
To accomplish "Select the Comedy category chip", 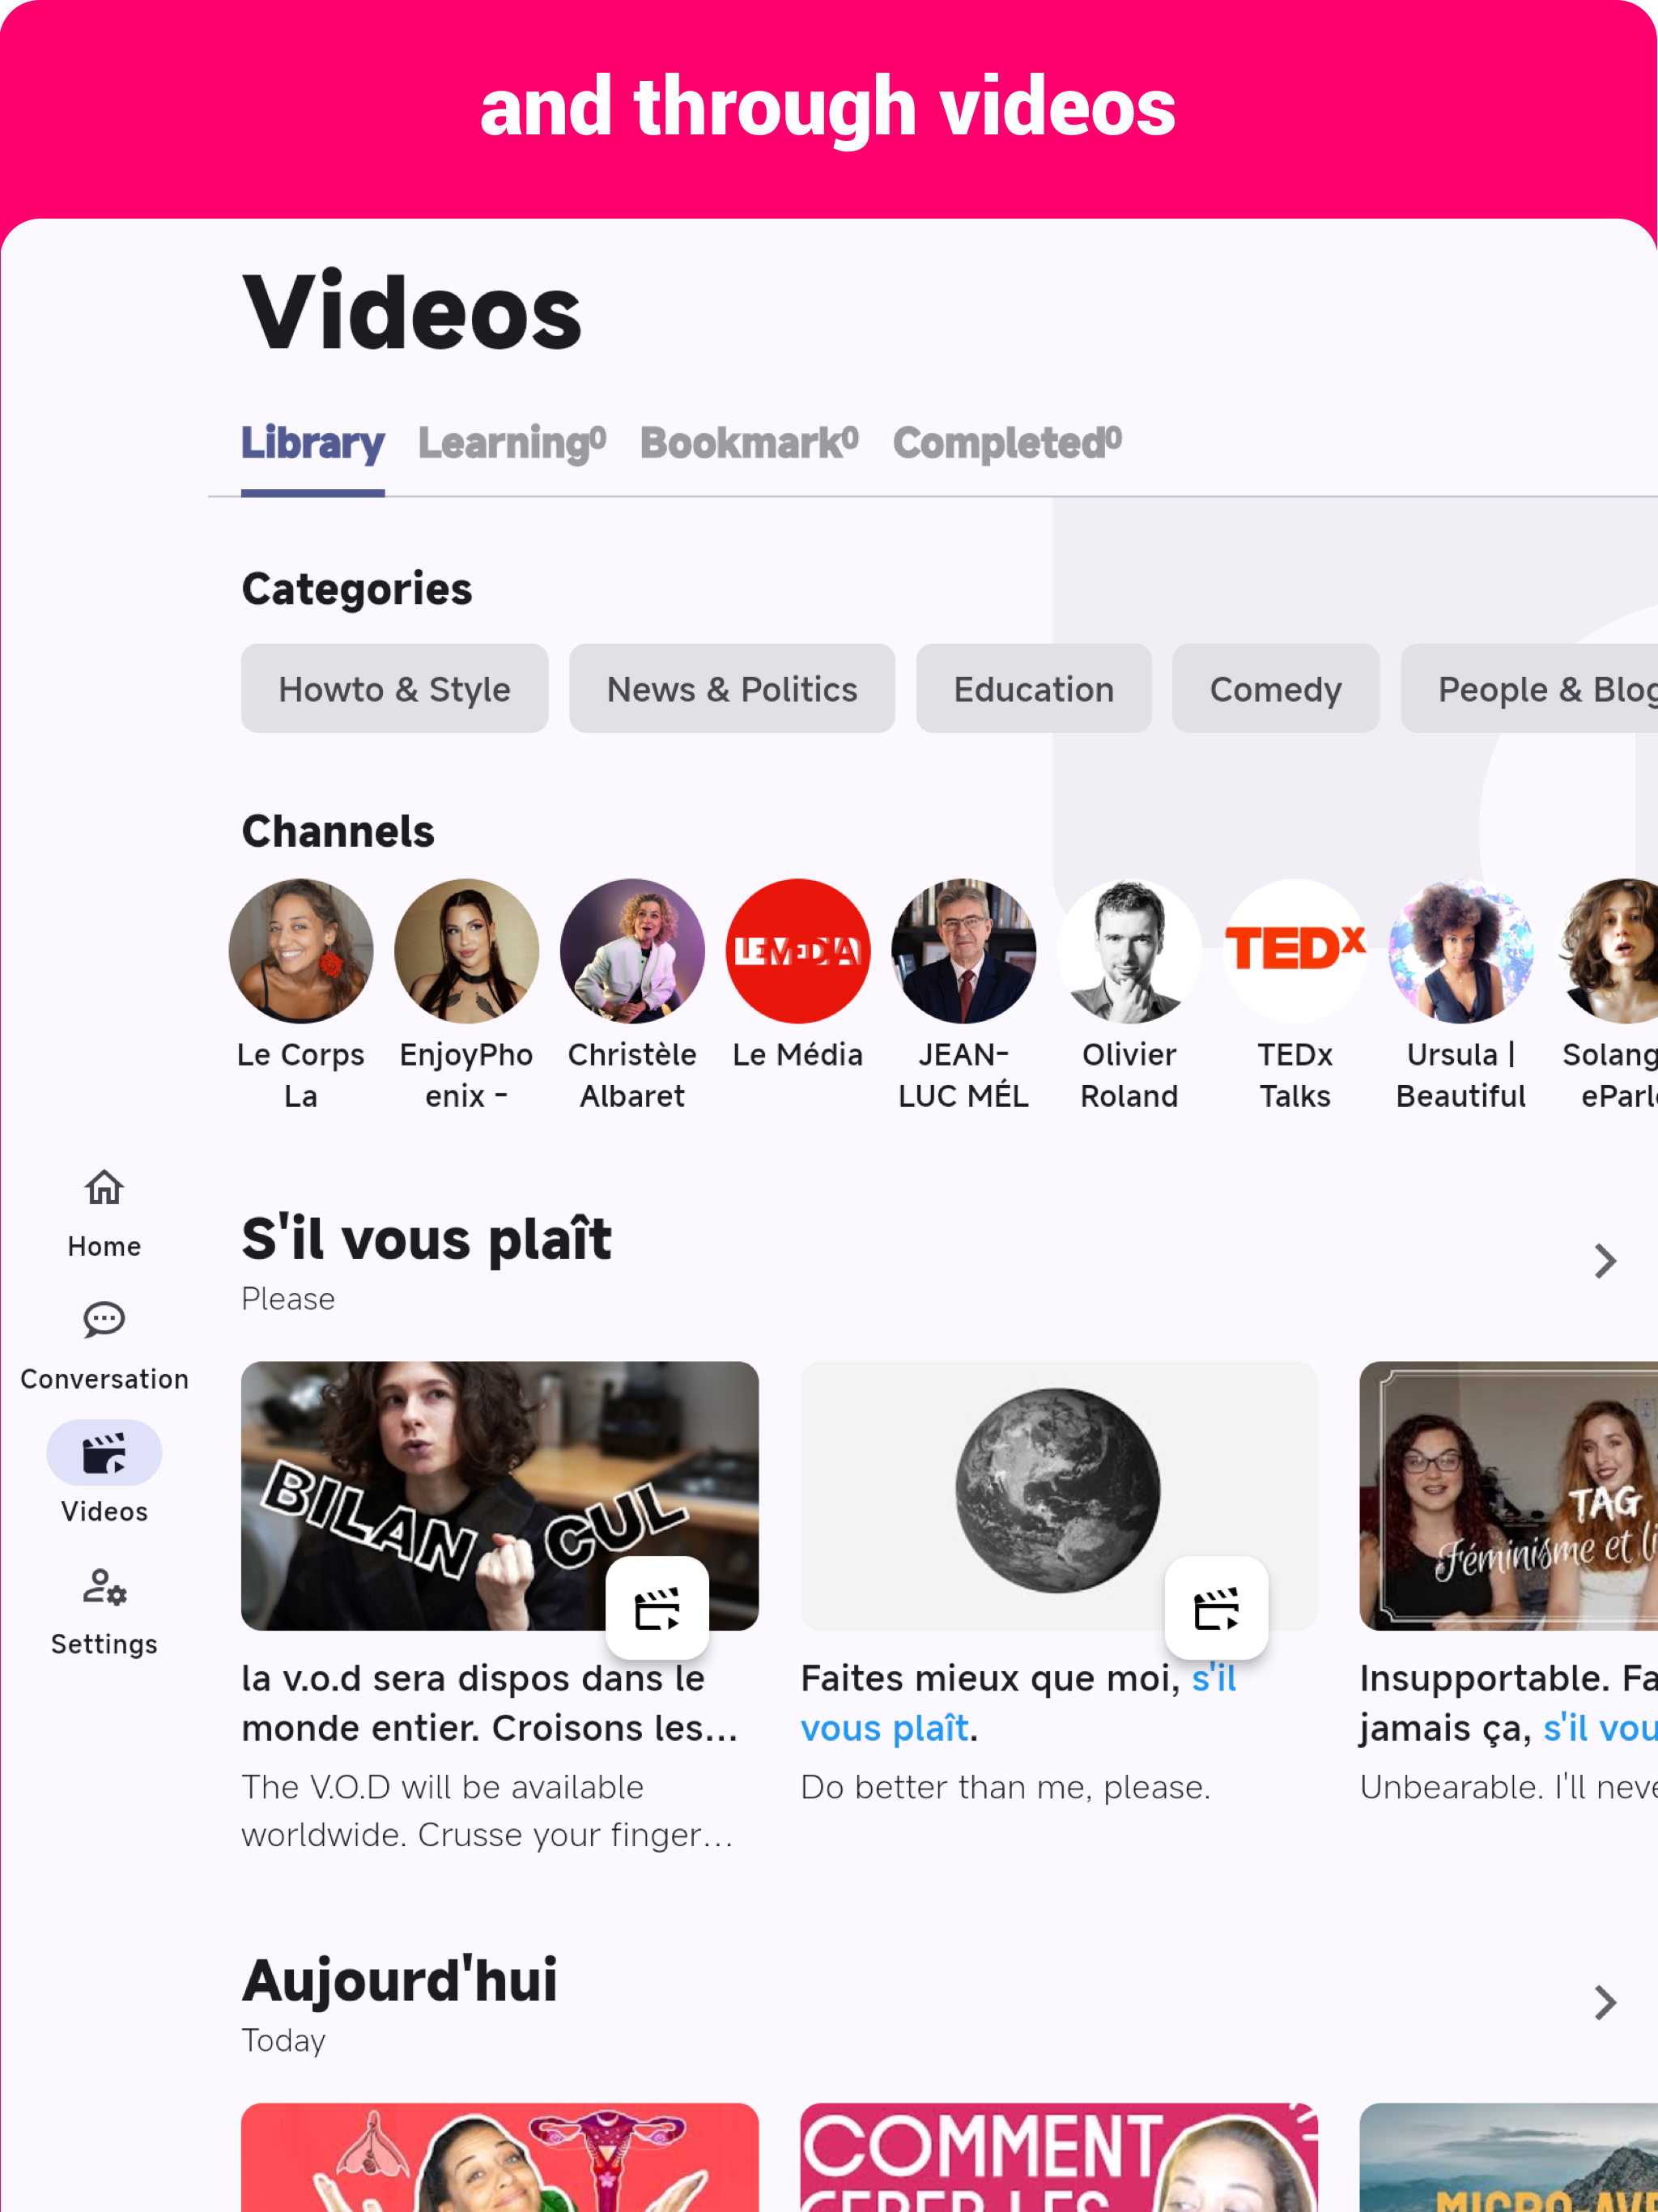I will tap(1275, 689).
